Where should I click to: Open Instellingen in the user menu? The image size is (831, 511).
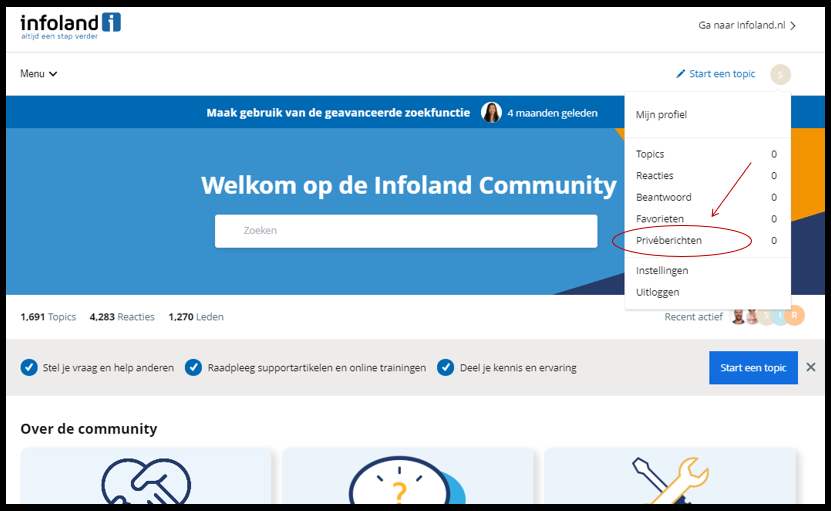662,270
